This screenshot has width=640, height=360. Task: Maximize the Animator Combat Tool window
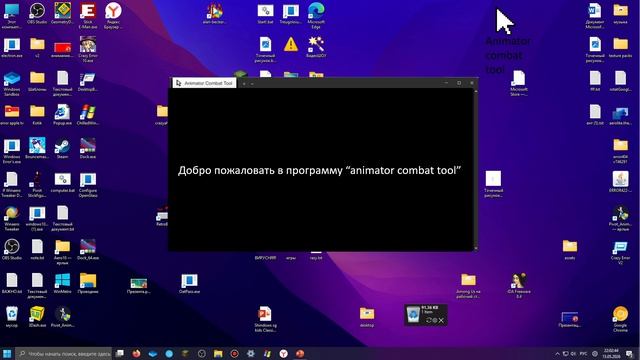(x=459, y=83)
